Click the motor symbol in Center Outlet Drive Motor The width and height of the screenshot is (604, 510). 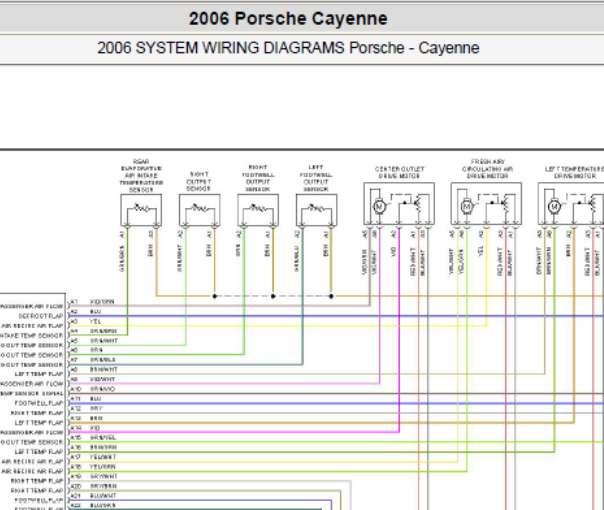[379, 207]
